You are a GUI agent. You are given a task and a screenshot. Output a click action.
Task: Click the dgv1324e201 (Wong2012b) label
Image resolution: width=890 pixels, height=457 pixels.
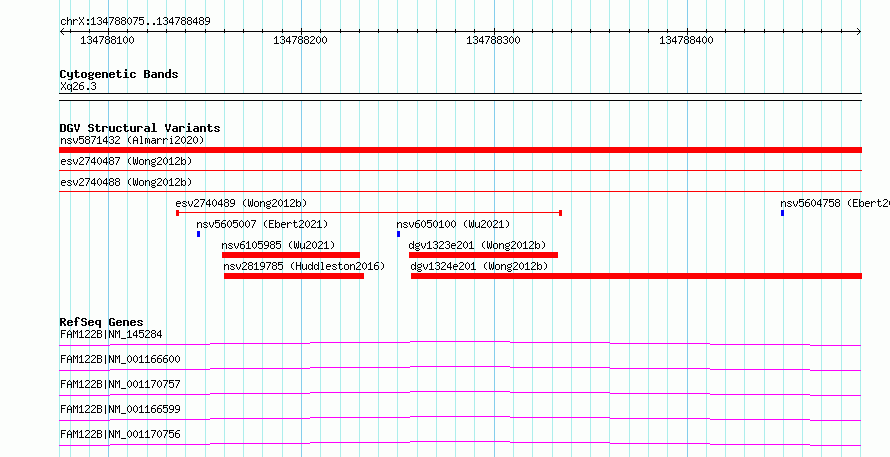(479, 266)
